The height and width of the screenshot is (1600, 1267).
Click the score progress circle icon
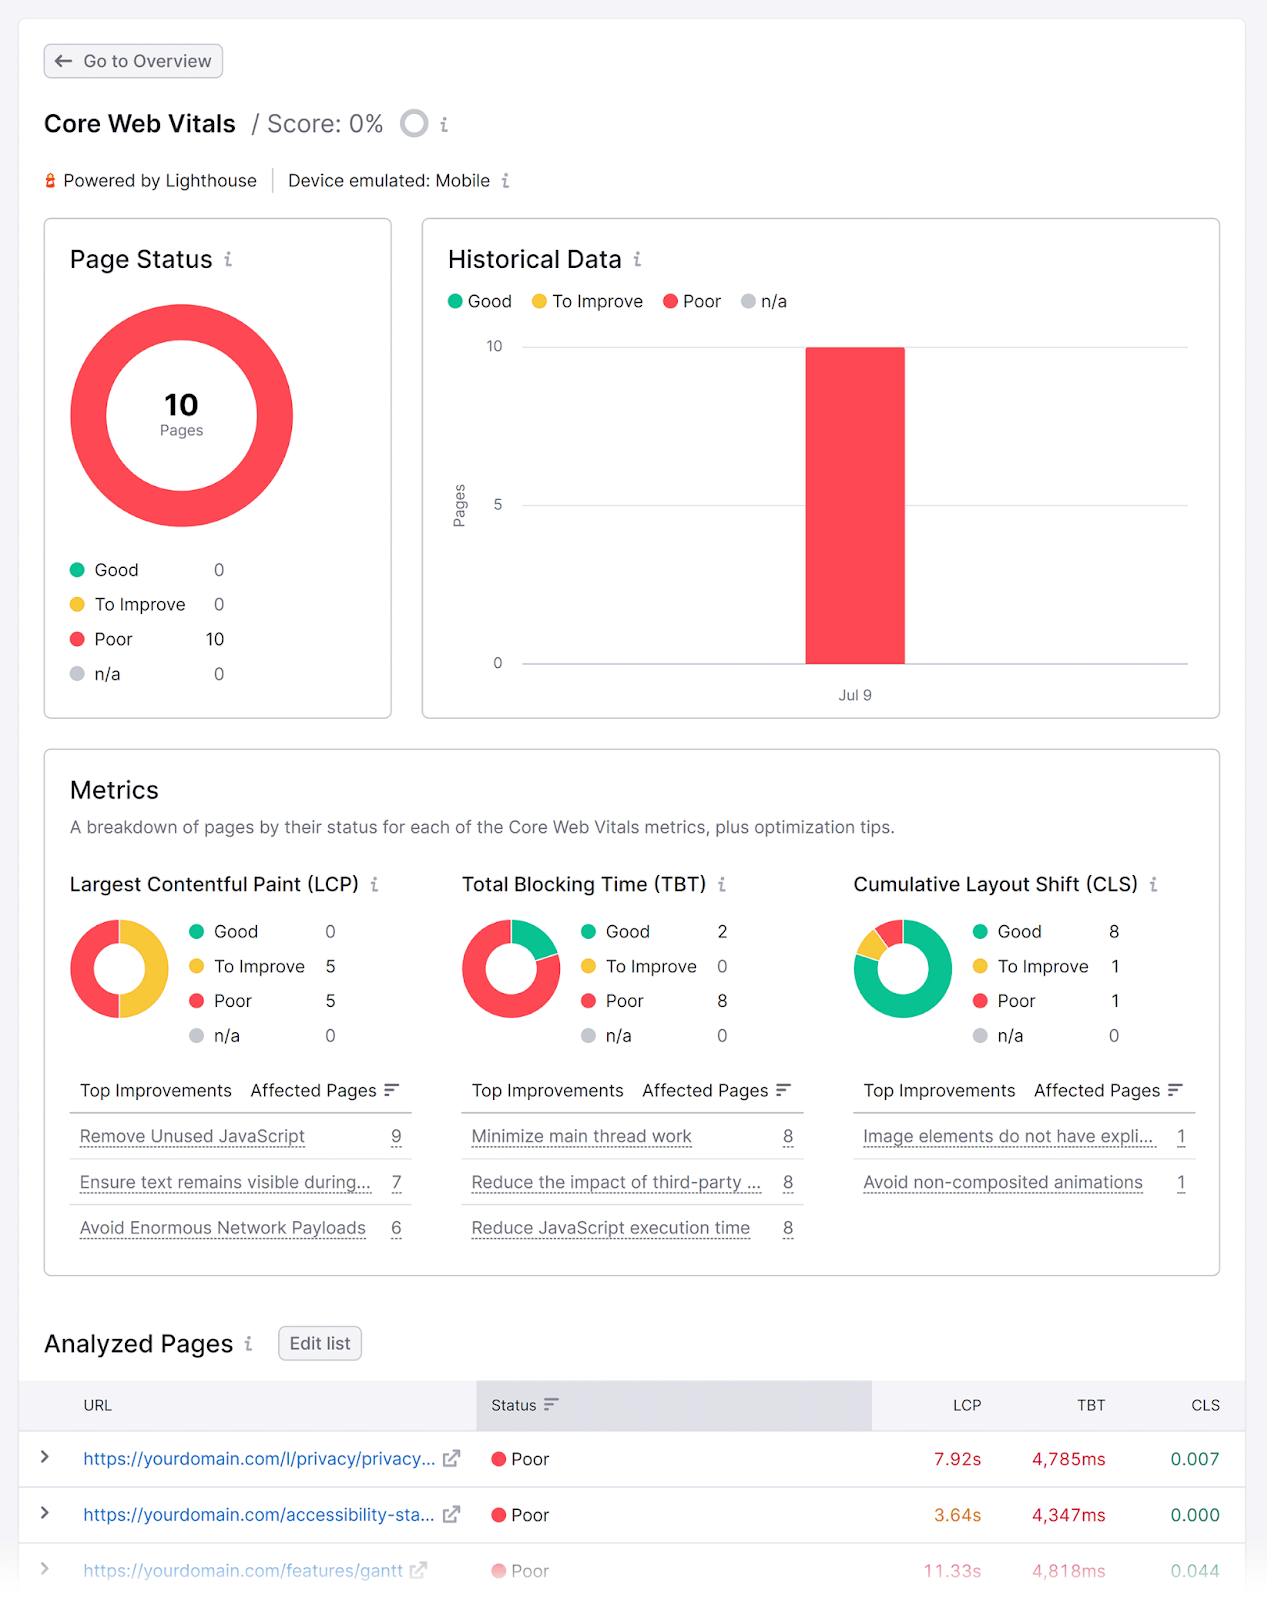click(x=414, y=123)
